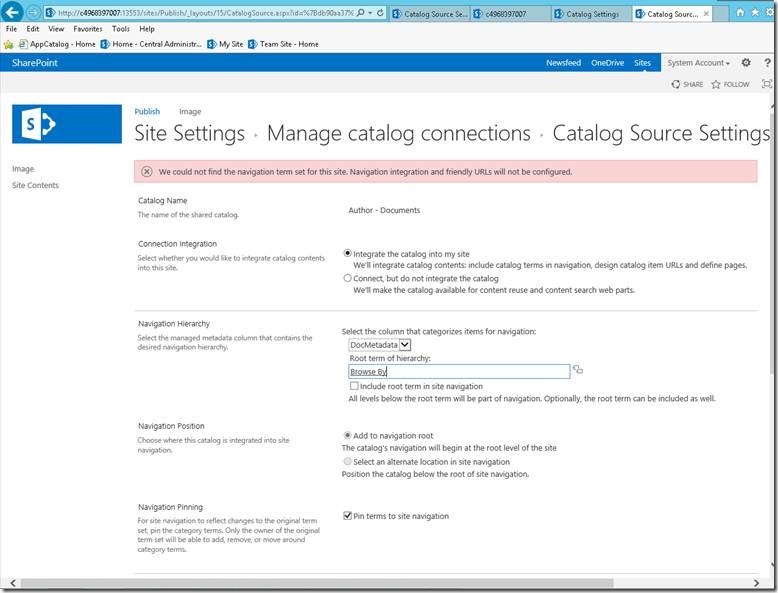Add to favorites bar star icon
Screen dimensions: 778x593
coord(8,44)
